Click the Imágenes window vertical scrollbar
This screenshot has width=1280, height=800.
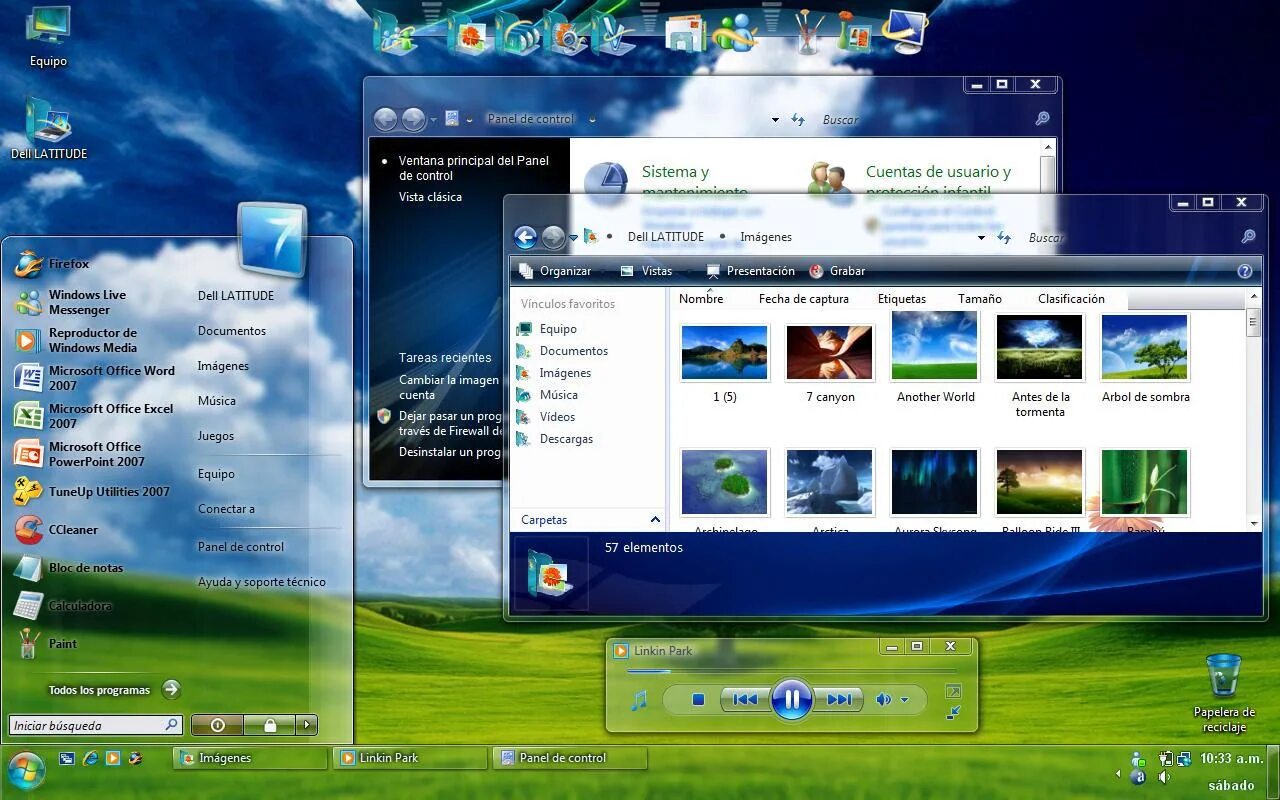click(x=1254, y=410)
